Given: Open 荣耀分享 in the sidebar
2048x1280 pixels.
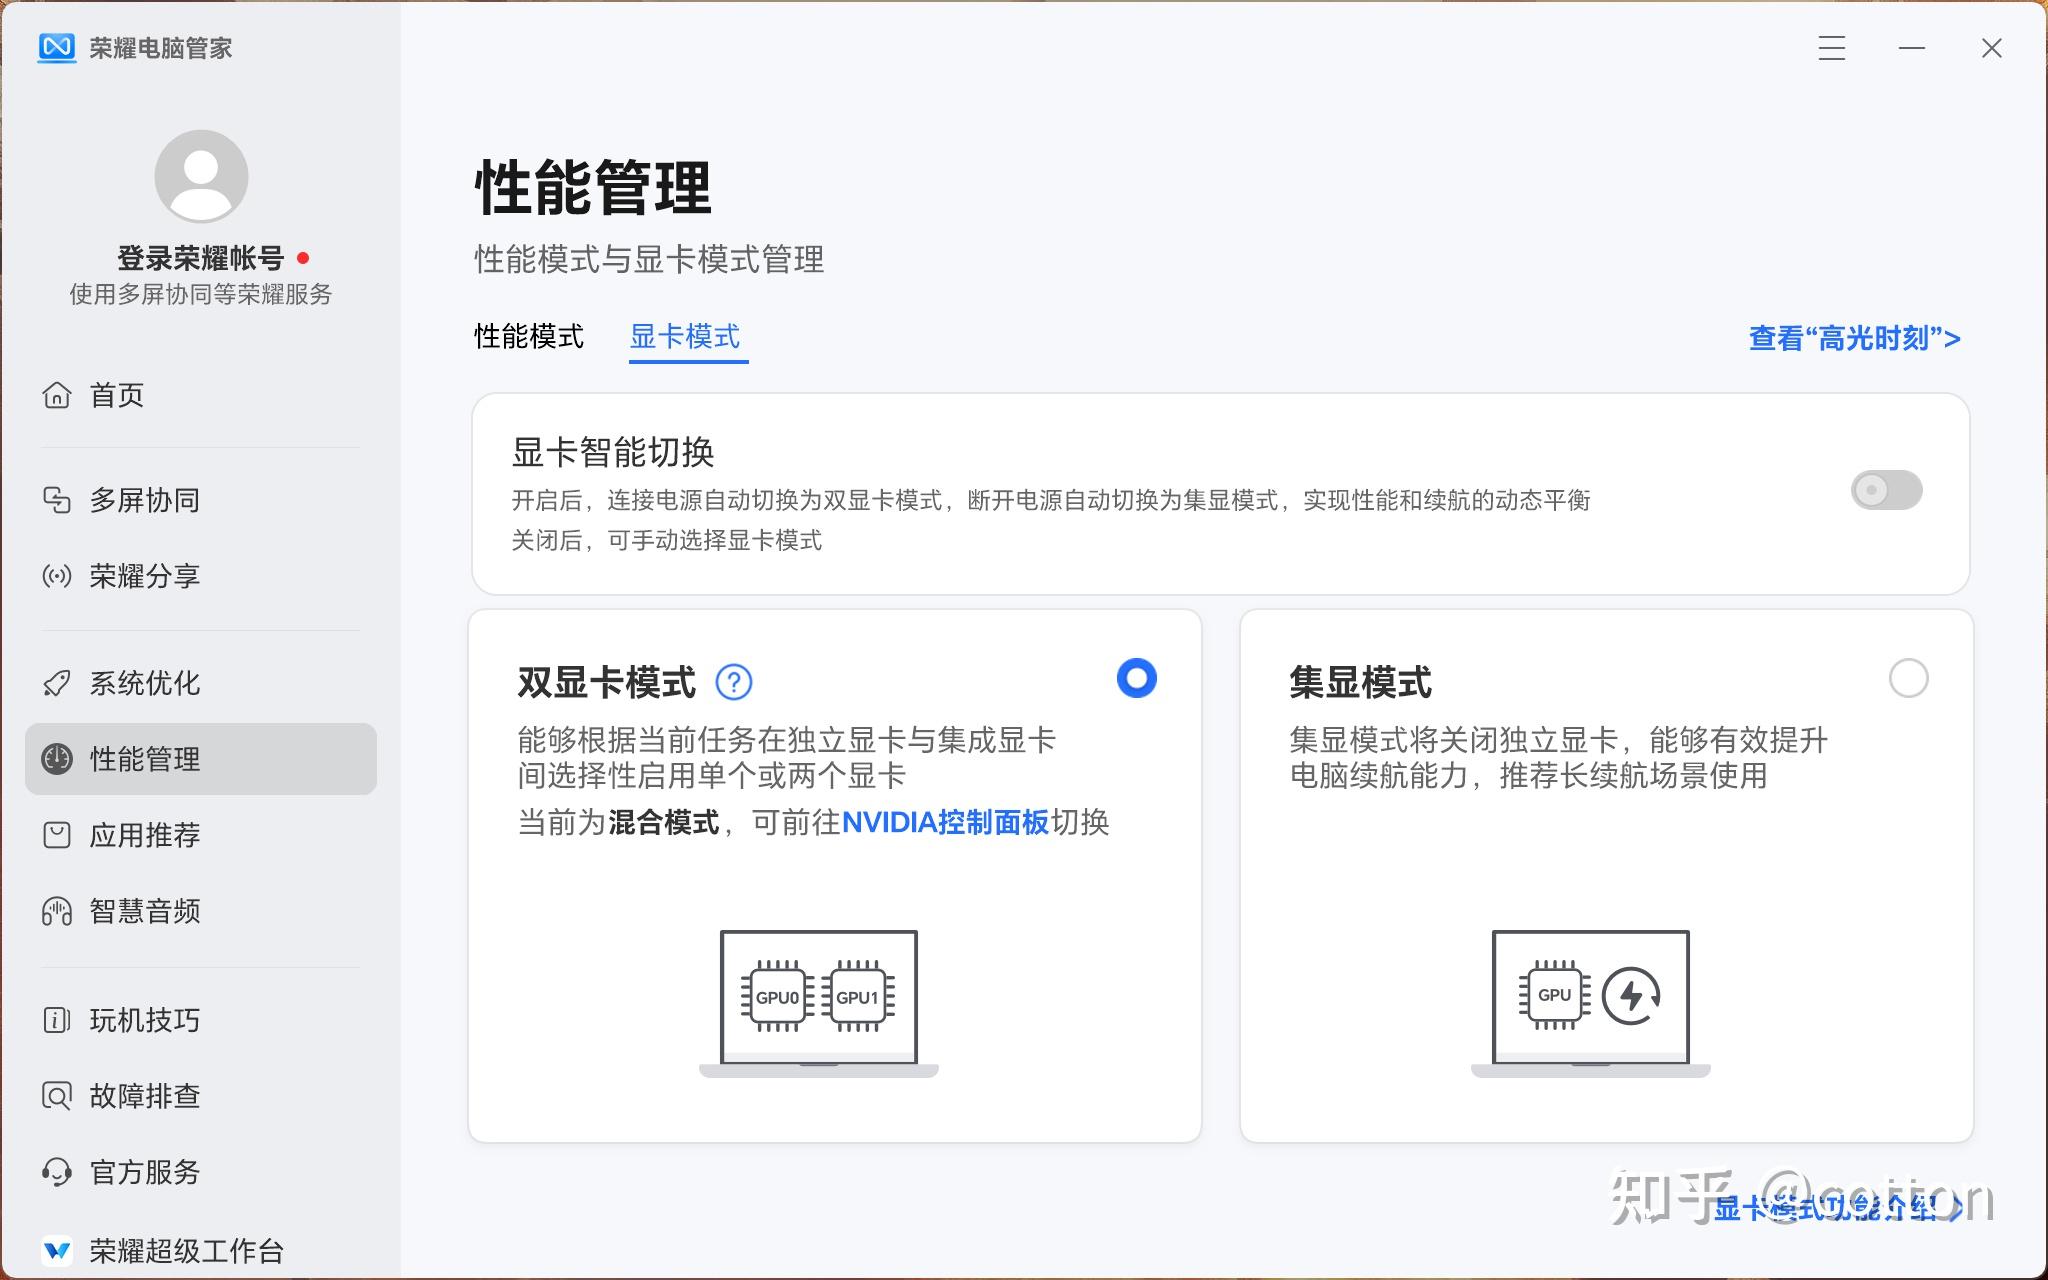Looking at the screenshot, I should pos(201,576).
